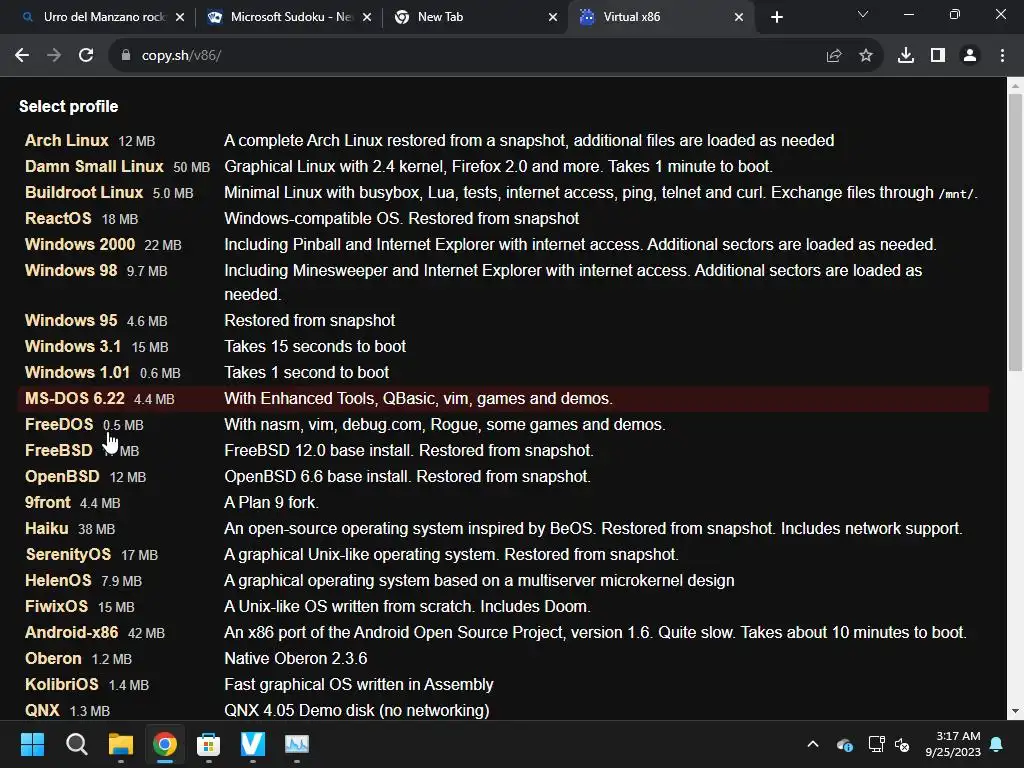Image resolution: width=1024 pixels, height=768 pixels.
Task: Click the share page icon in address bar
Action: (x=834, y=56)
